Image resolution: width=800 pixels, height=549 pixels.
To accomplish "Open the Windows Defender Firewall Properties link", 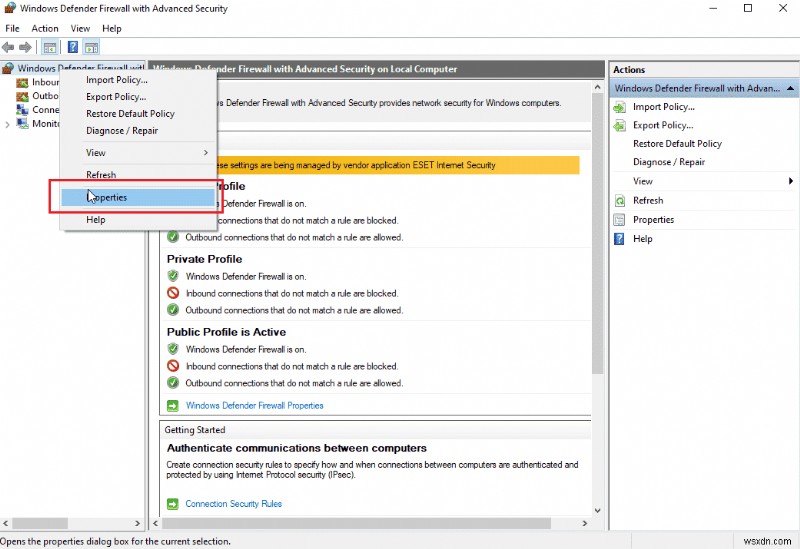I will 254,406.
